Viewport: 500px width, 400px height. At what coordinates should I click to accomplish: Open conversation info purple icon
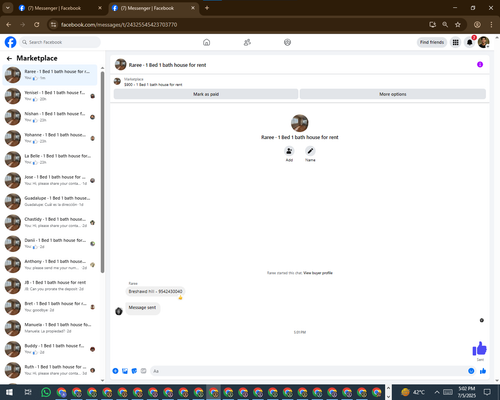(x=480, y=64)
